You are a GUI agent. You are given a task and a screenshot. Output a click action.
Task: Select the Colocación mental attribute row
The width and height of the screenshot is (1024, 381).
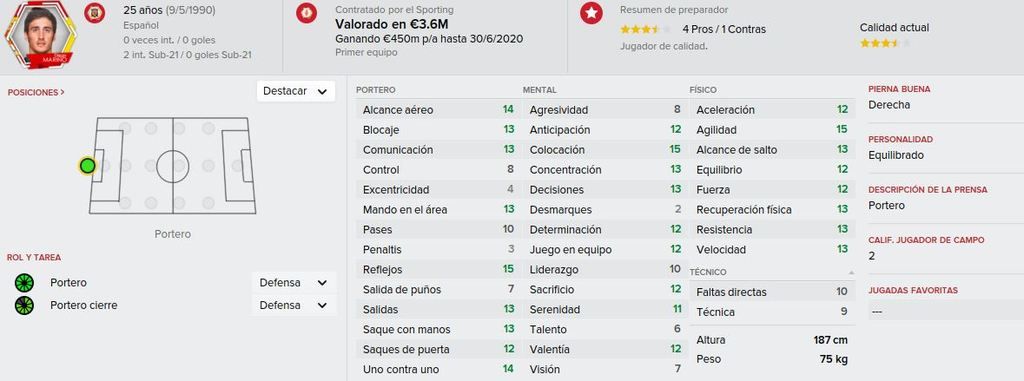(605, 150)
